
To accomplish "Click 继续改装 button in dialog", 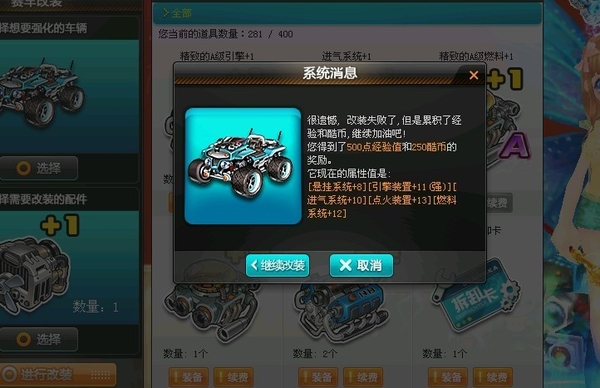I will [x=277, y=265].
